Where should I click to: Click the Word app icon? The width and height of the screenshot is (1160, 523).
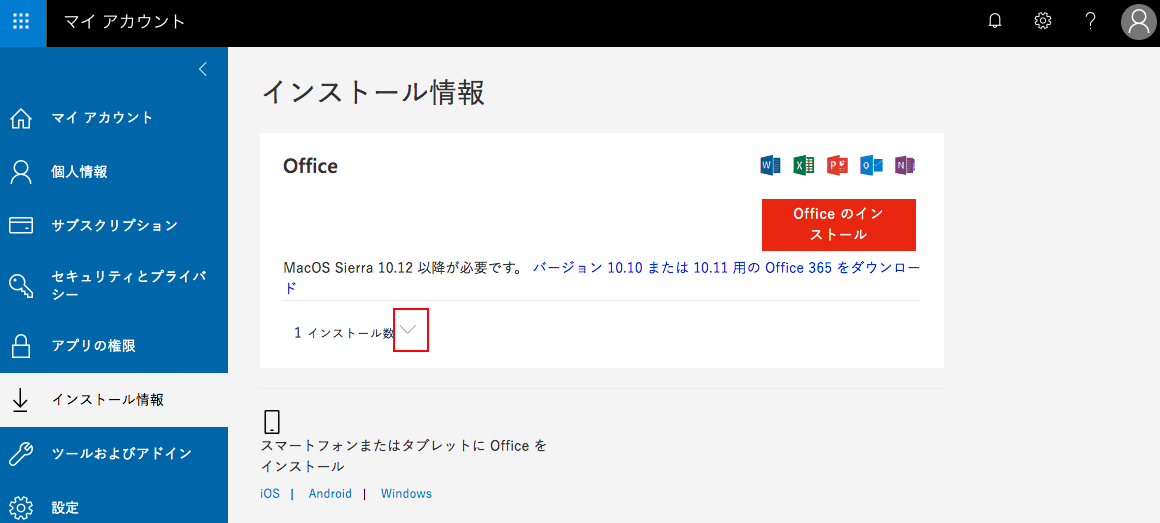coord(770,165)
